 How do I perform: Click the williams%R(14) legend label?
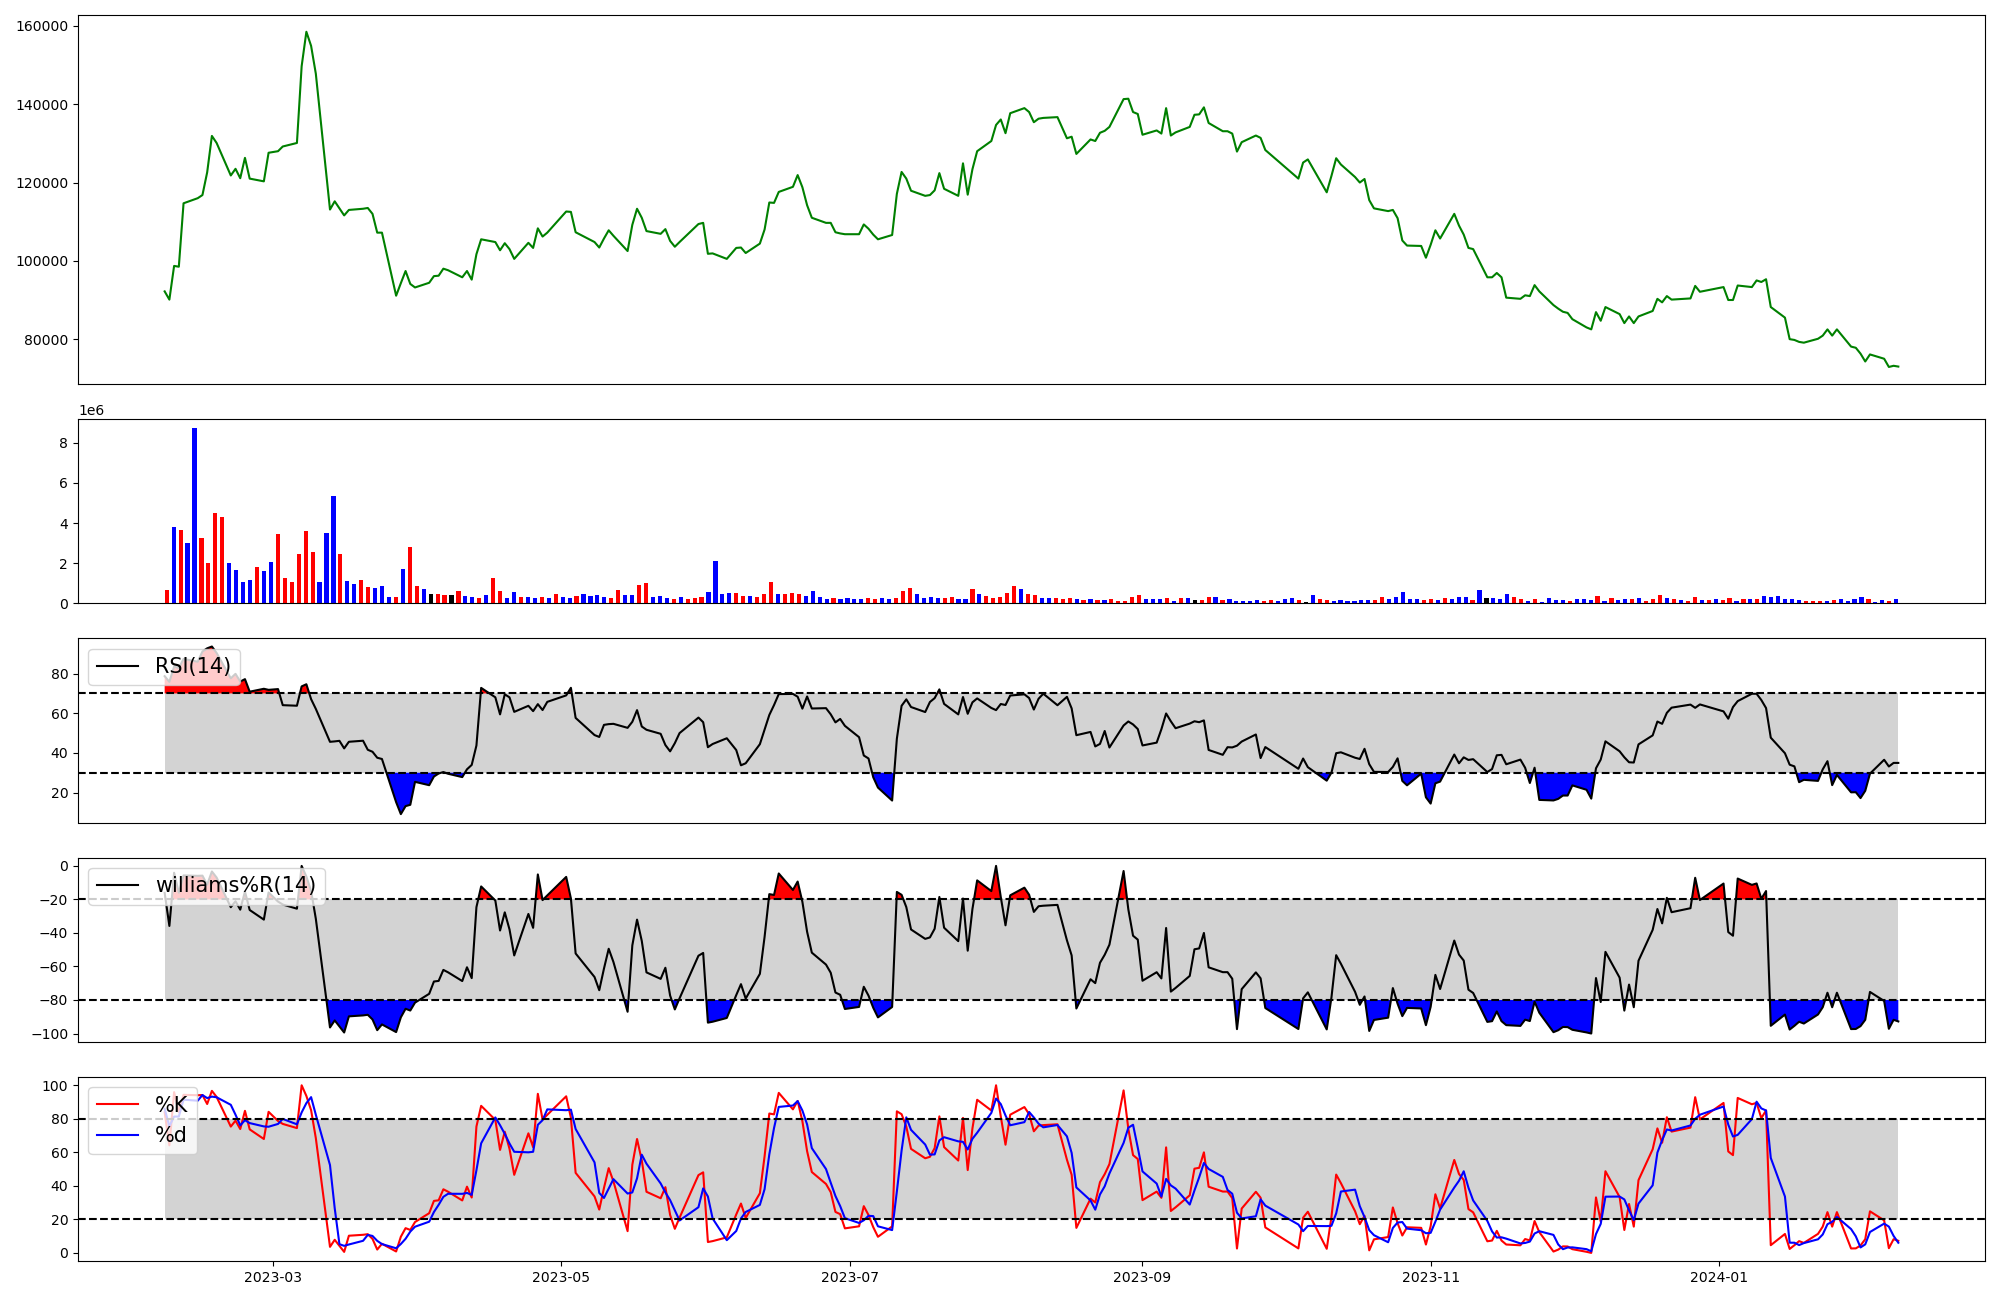(x=235, y=885)
